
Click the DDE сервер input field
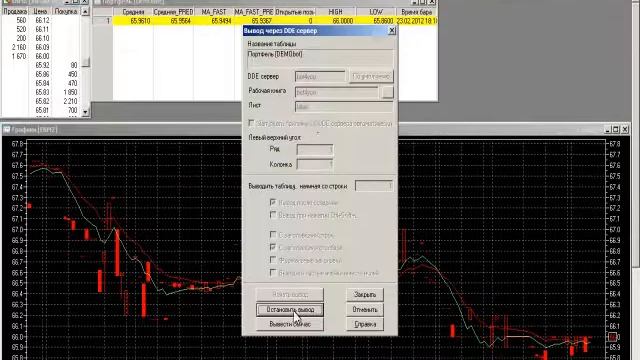point(320,76)
